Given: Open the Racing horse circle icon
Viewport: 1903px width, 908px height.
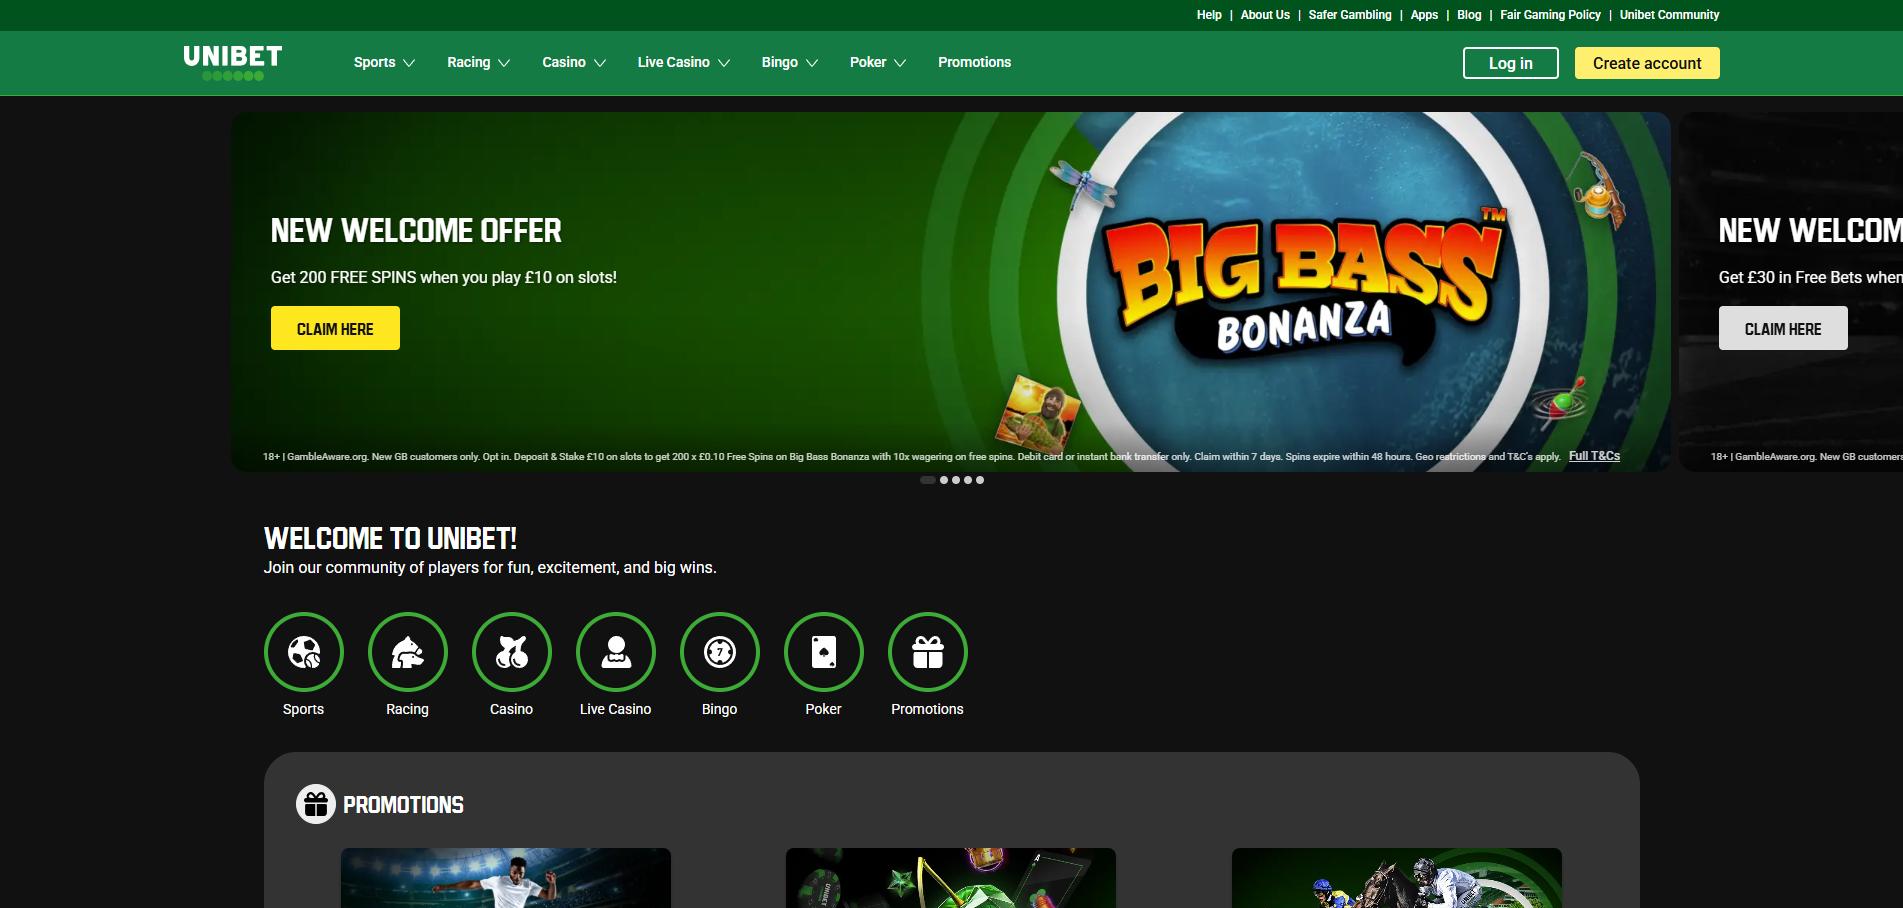Looking at the screenshot, I should (x=408, y=652).
